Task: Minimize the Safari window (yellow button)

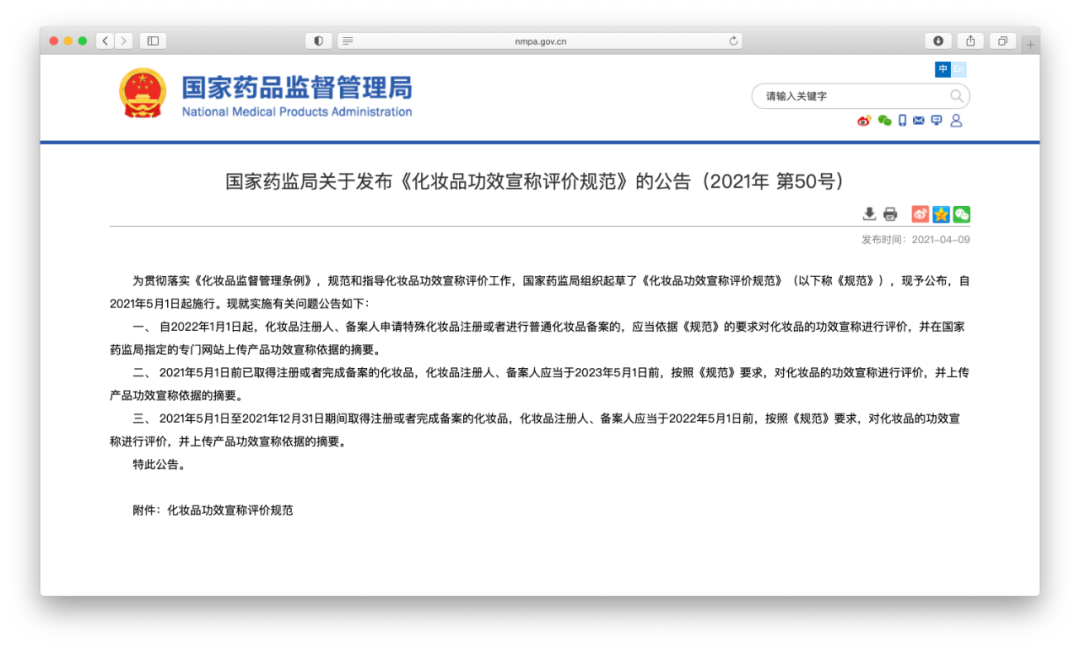Action: pos(68,41)
